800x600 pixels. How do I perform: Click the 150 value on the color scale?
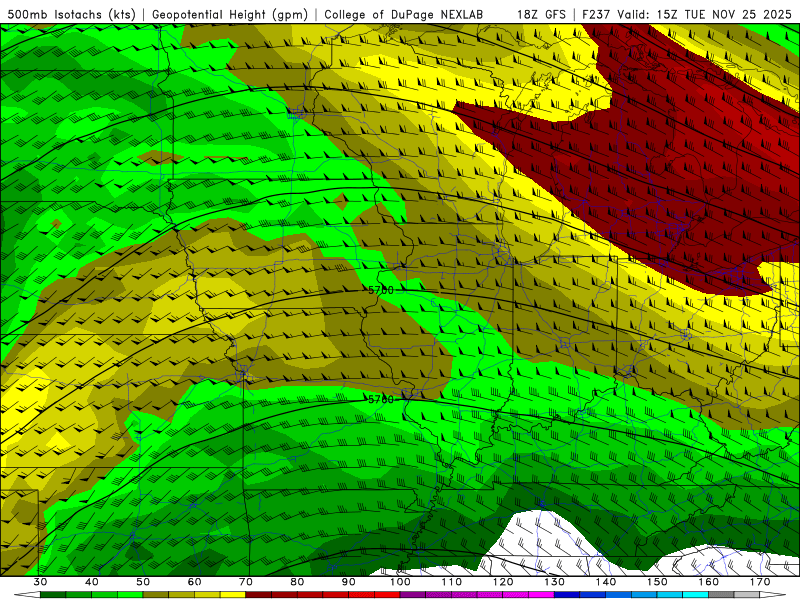657,582
